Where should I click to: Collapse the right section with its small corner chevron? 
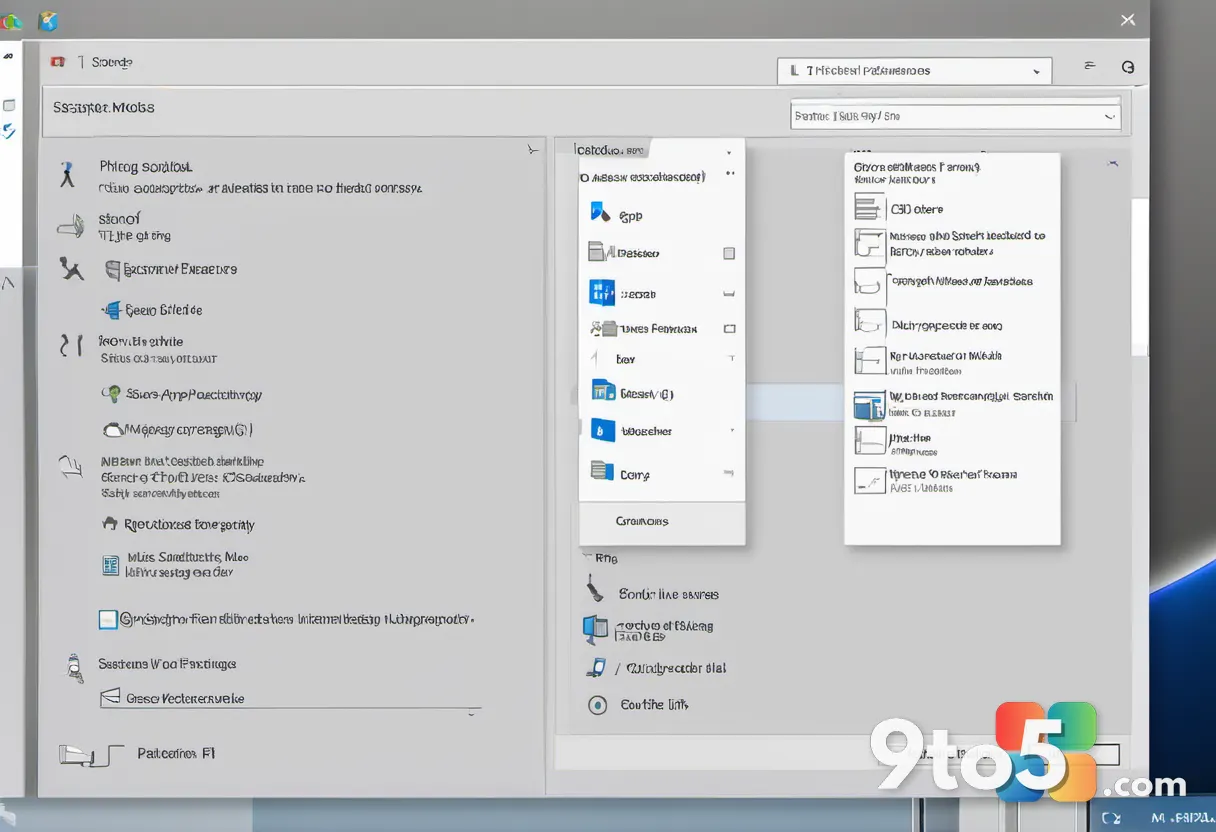click(1113, 162)
